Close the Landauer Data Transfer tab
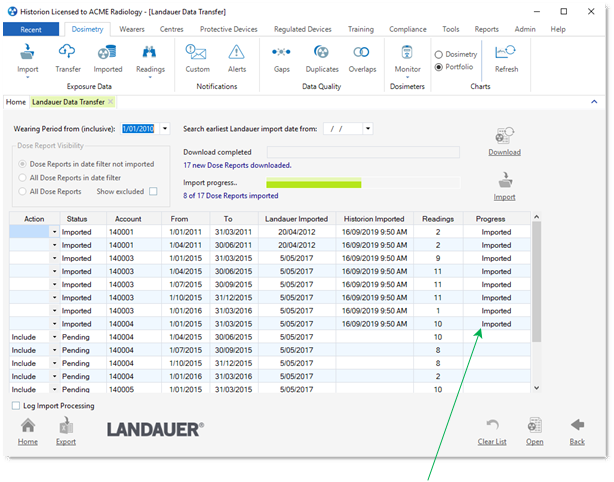614x482 pixels. point(111,102)
